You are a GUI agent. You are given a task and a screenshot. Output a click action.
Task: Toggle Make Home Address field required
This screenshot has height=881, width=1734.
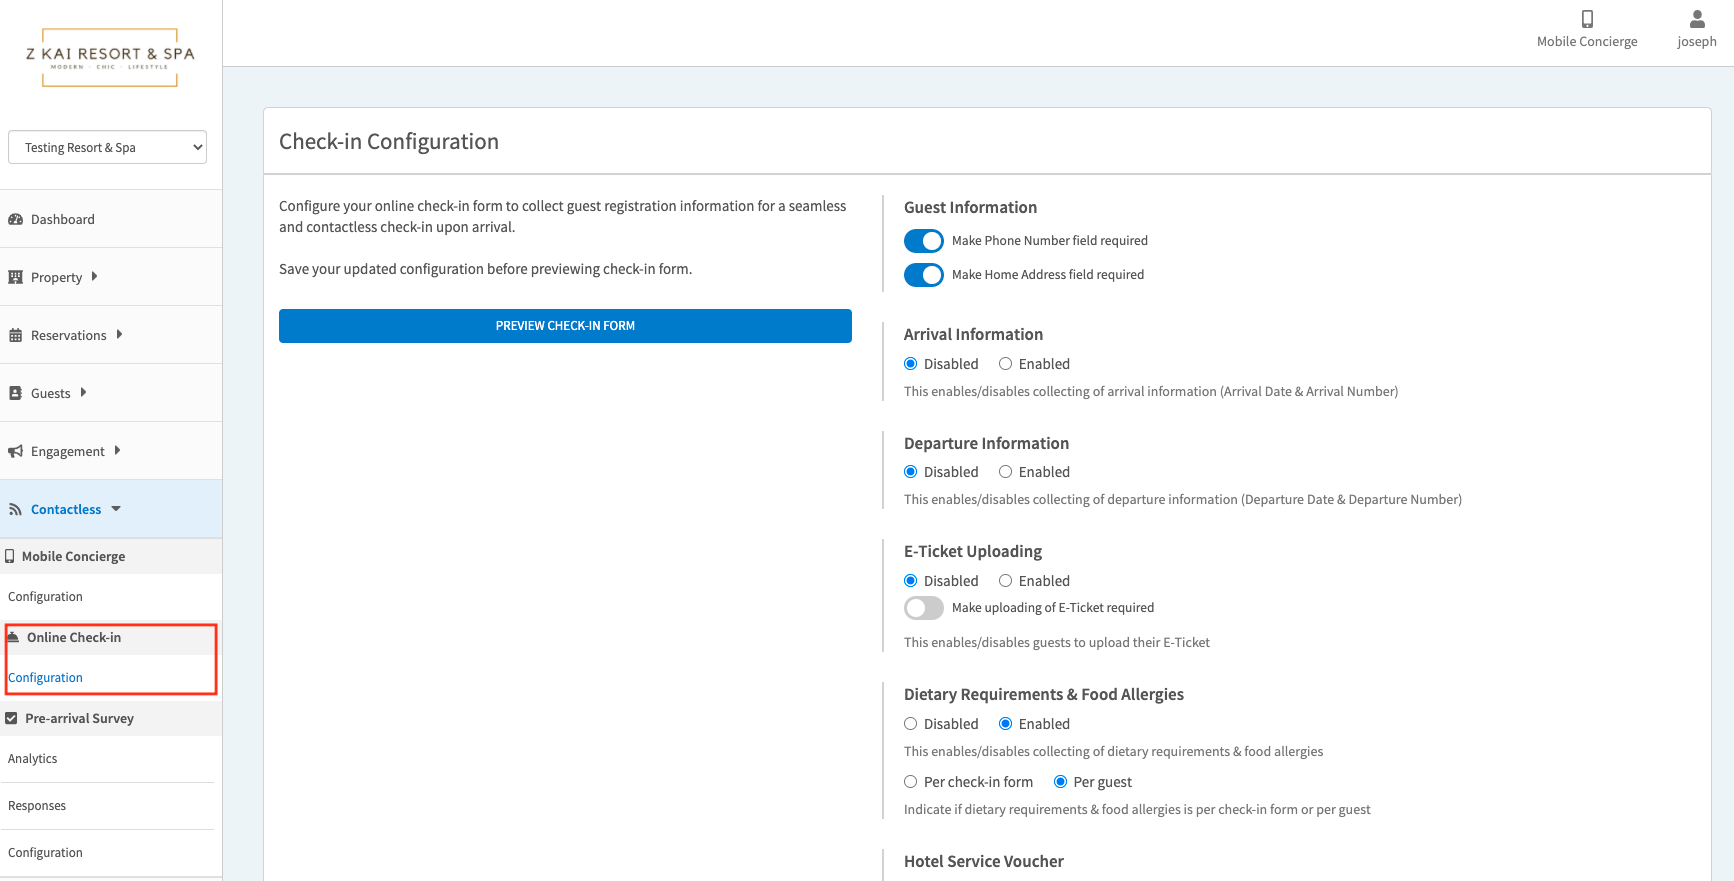(923, 275)
